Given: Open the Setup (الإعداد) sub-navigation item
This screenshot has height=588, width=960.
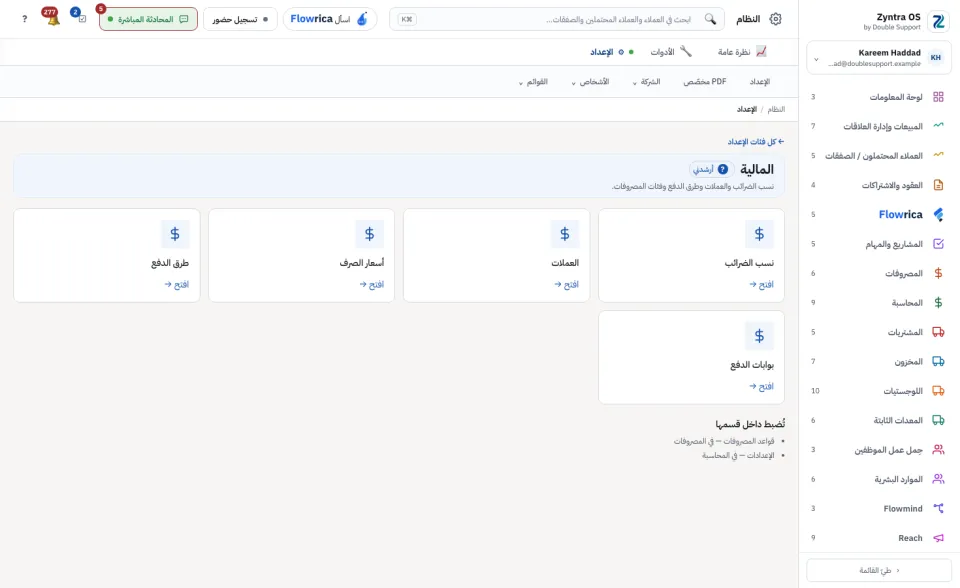Looking at the screenshot, I should click(x=760, y=82).
